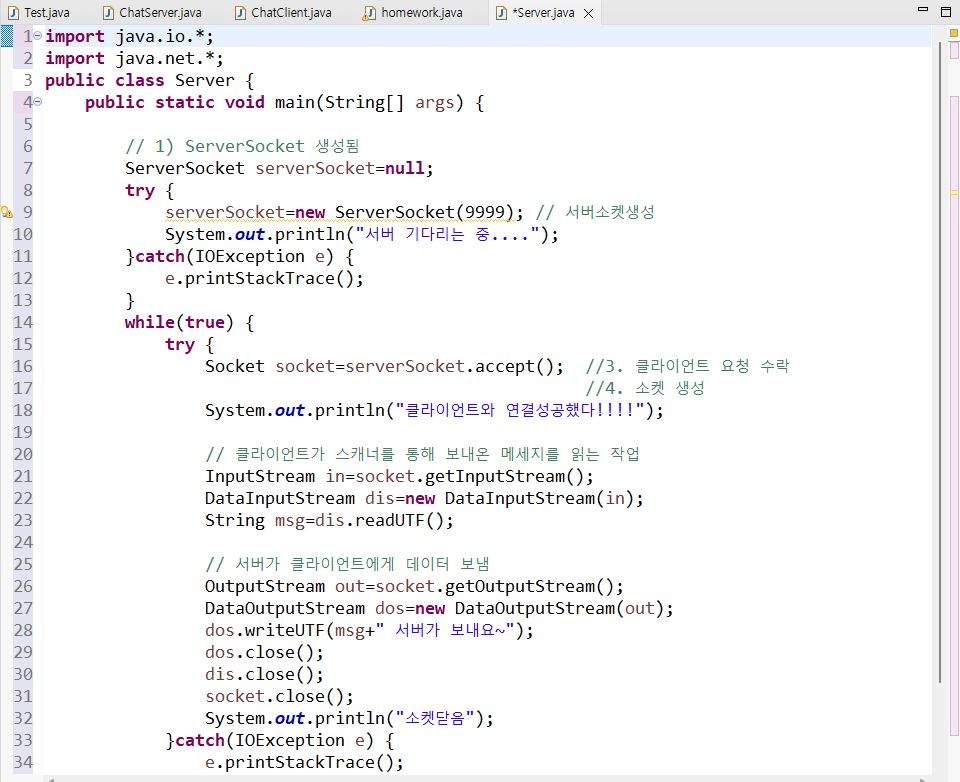The image size is (960, 782).
Task: Click the left arrow of horizontal scrollbar
Action: [50, 780]
